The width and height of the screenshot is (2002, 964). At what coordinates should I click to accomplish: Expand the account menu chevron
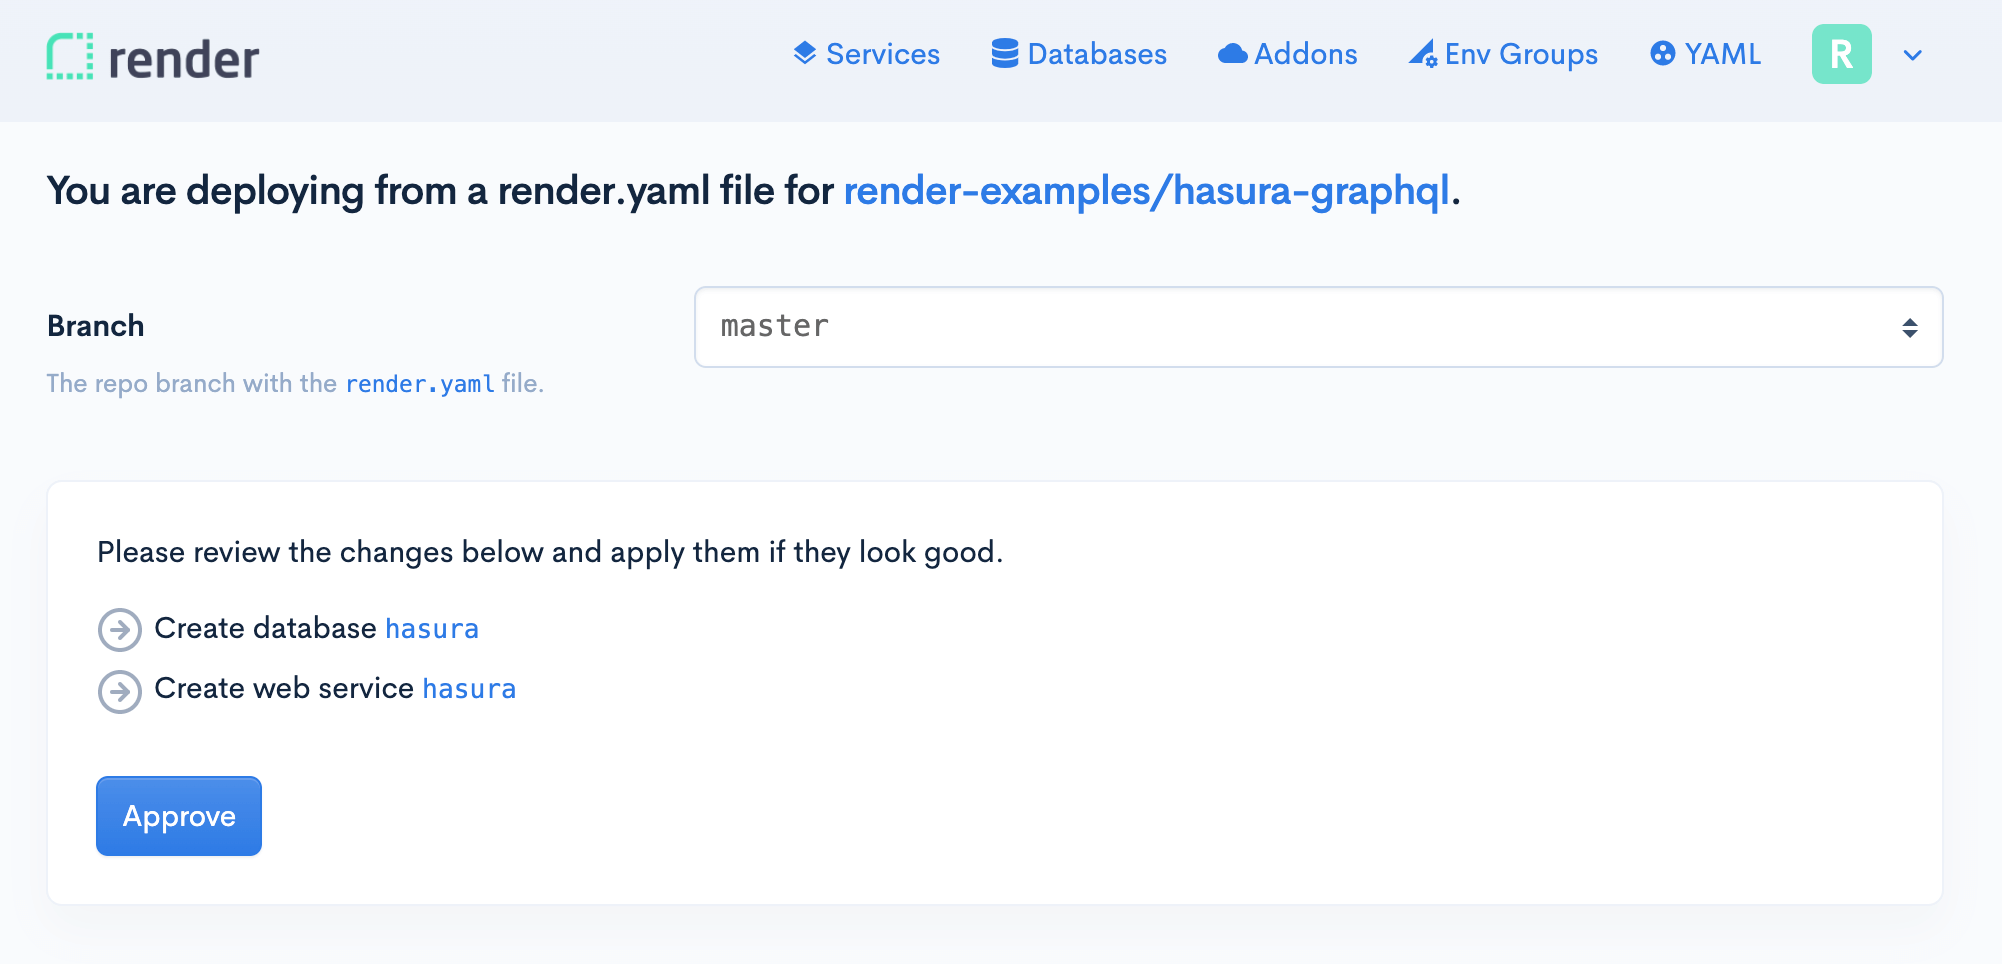click(1912, 56)
